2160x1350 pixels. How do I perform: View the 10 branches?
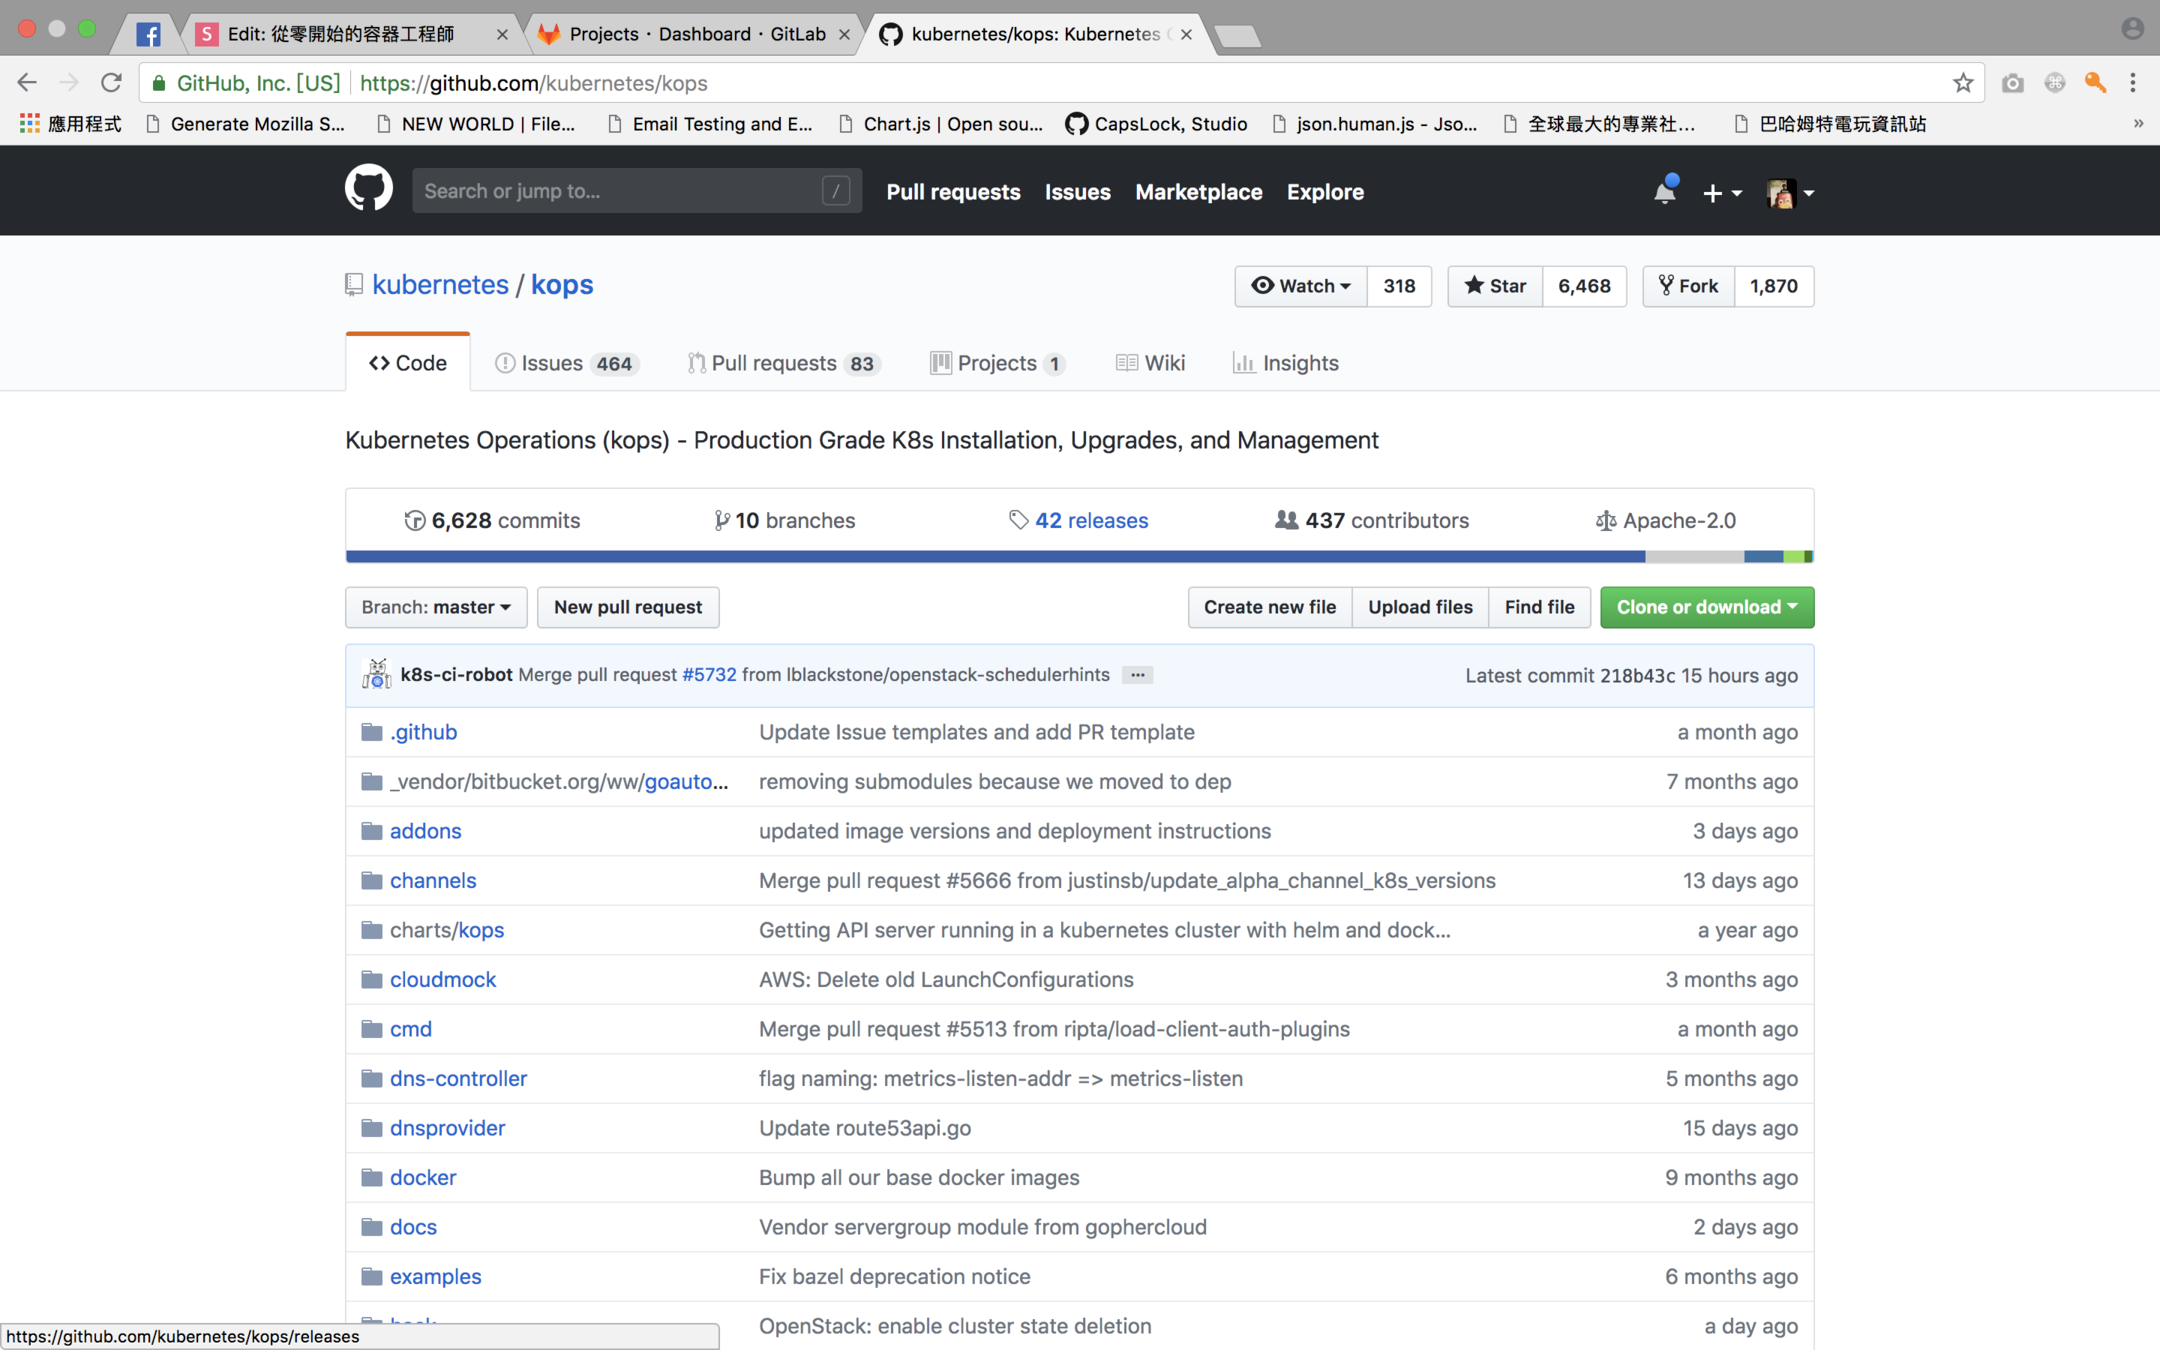[784, 520]
